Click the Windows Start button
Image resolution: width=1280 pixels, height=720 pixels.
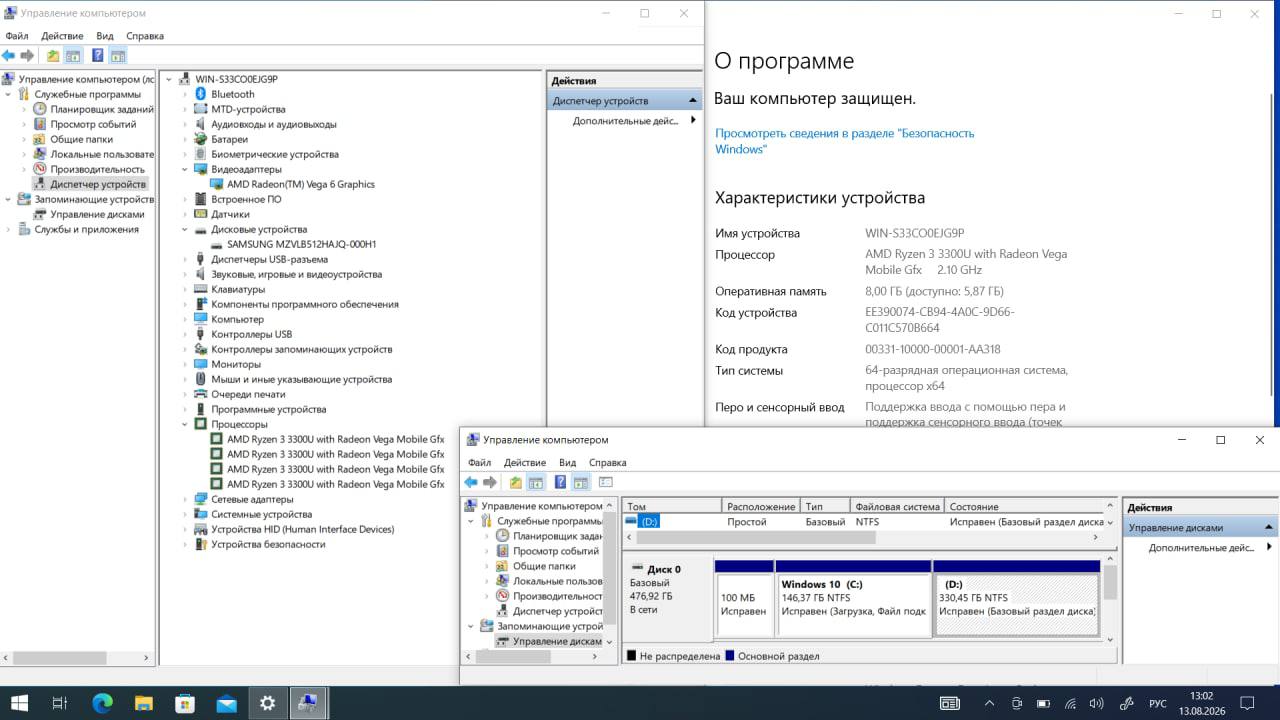tap(19, 703)
